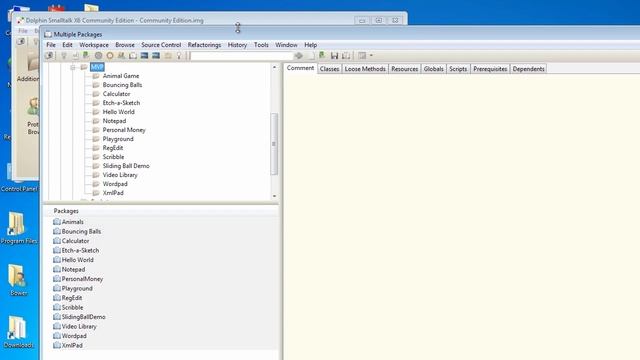Select Calculator in Packages list
640x360 pixels.
click(x=76, y=241)
